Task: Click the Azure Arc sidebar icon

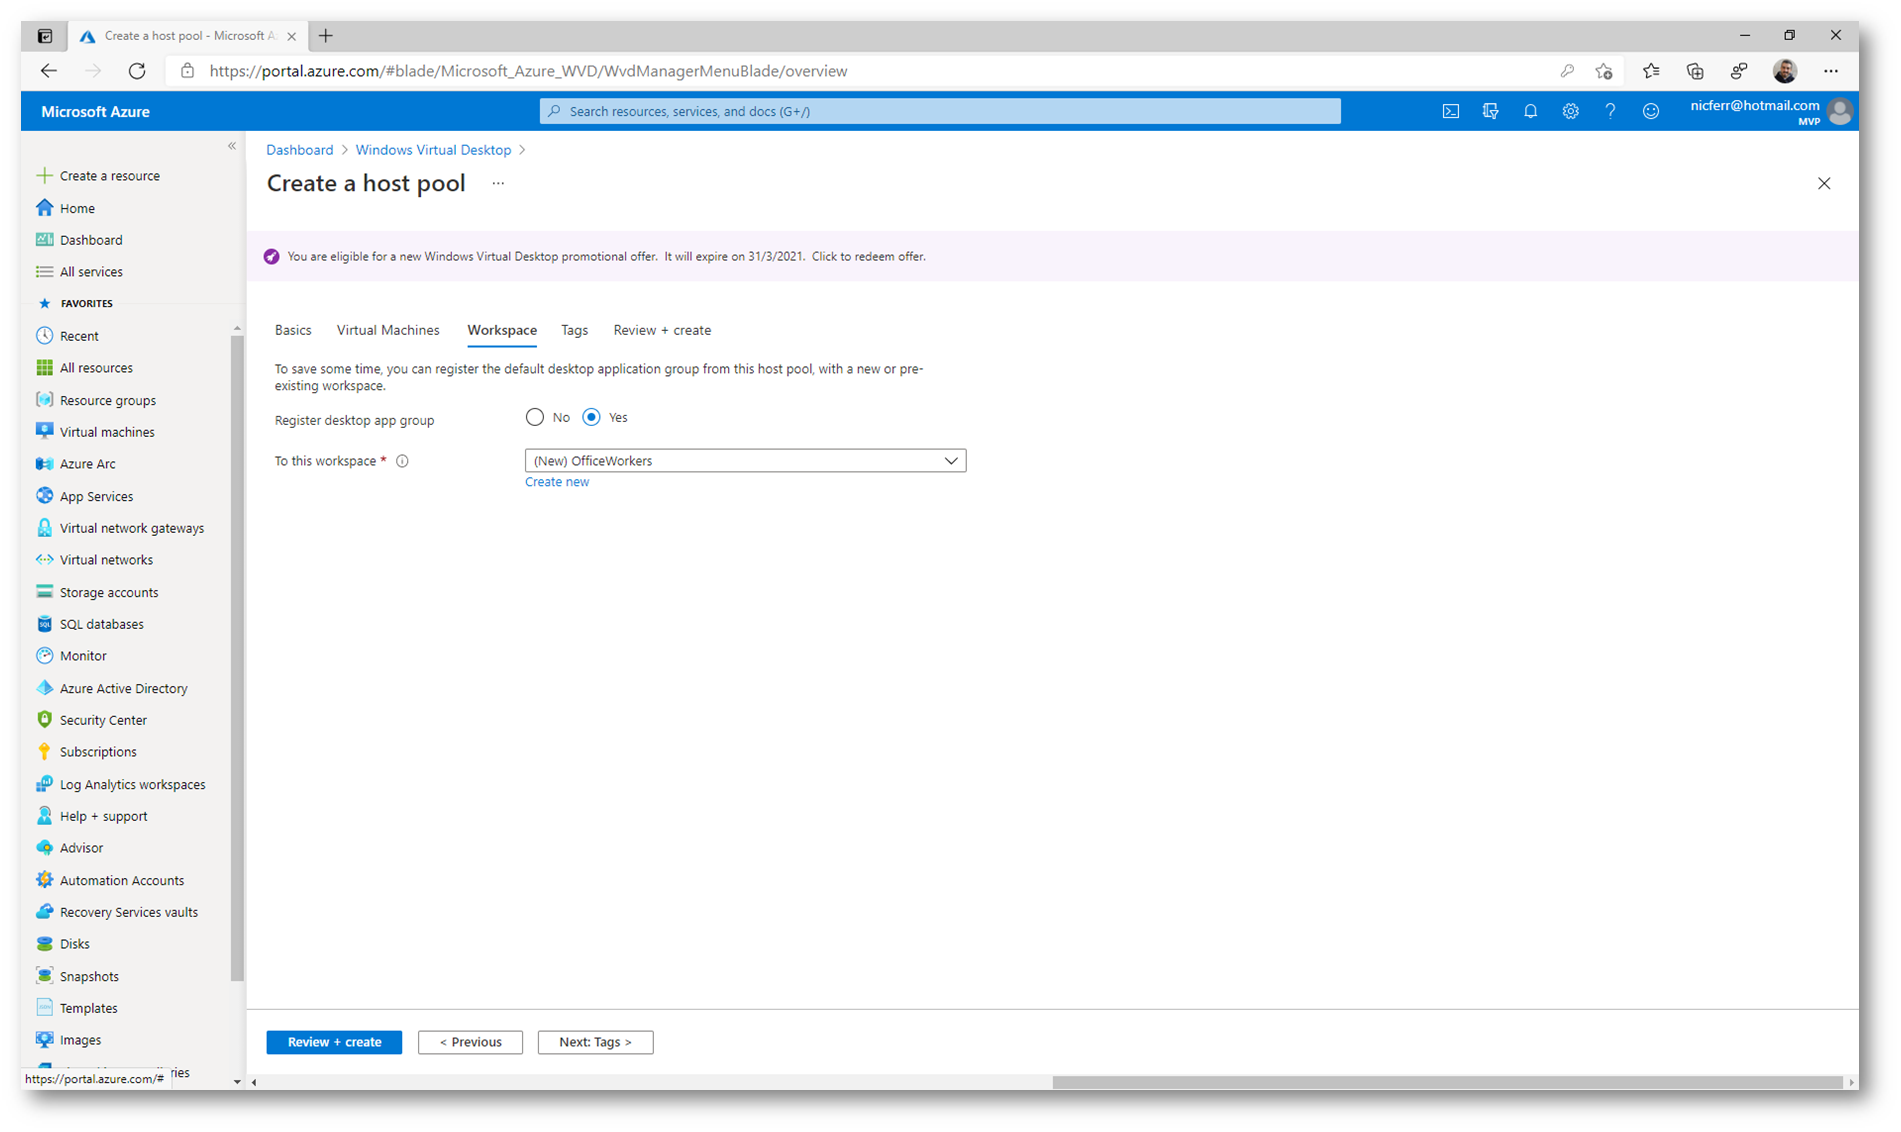Action: pos(44,464)
